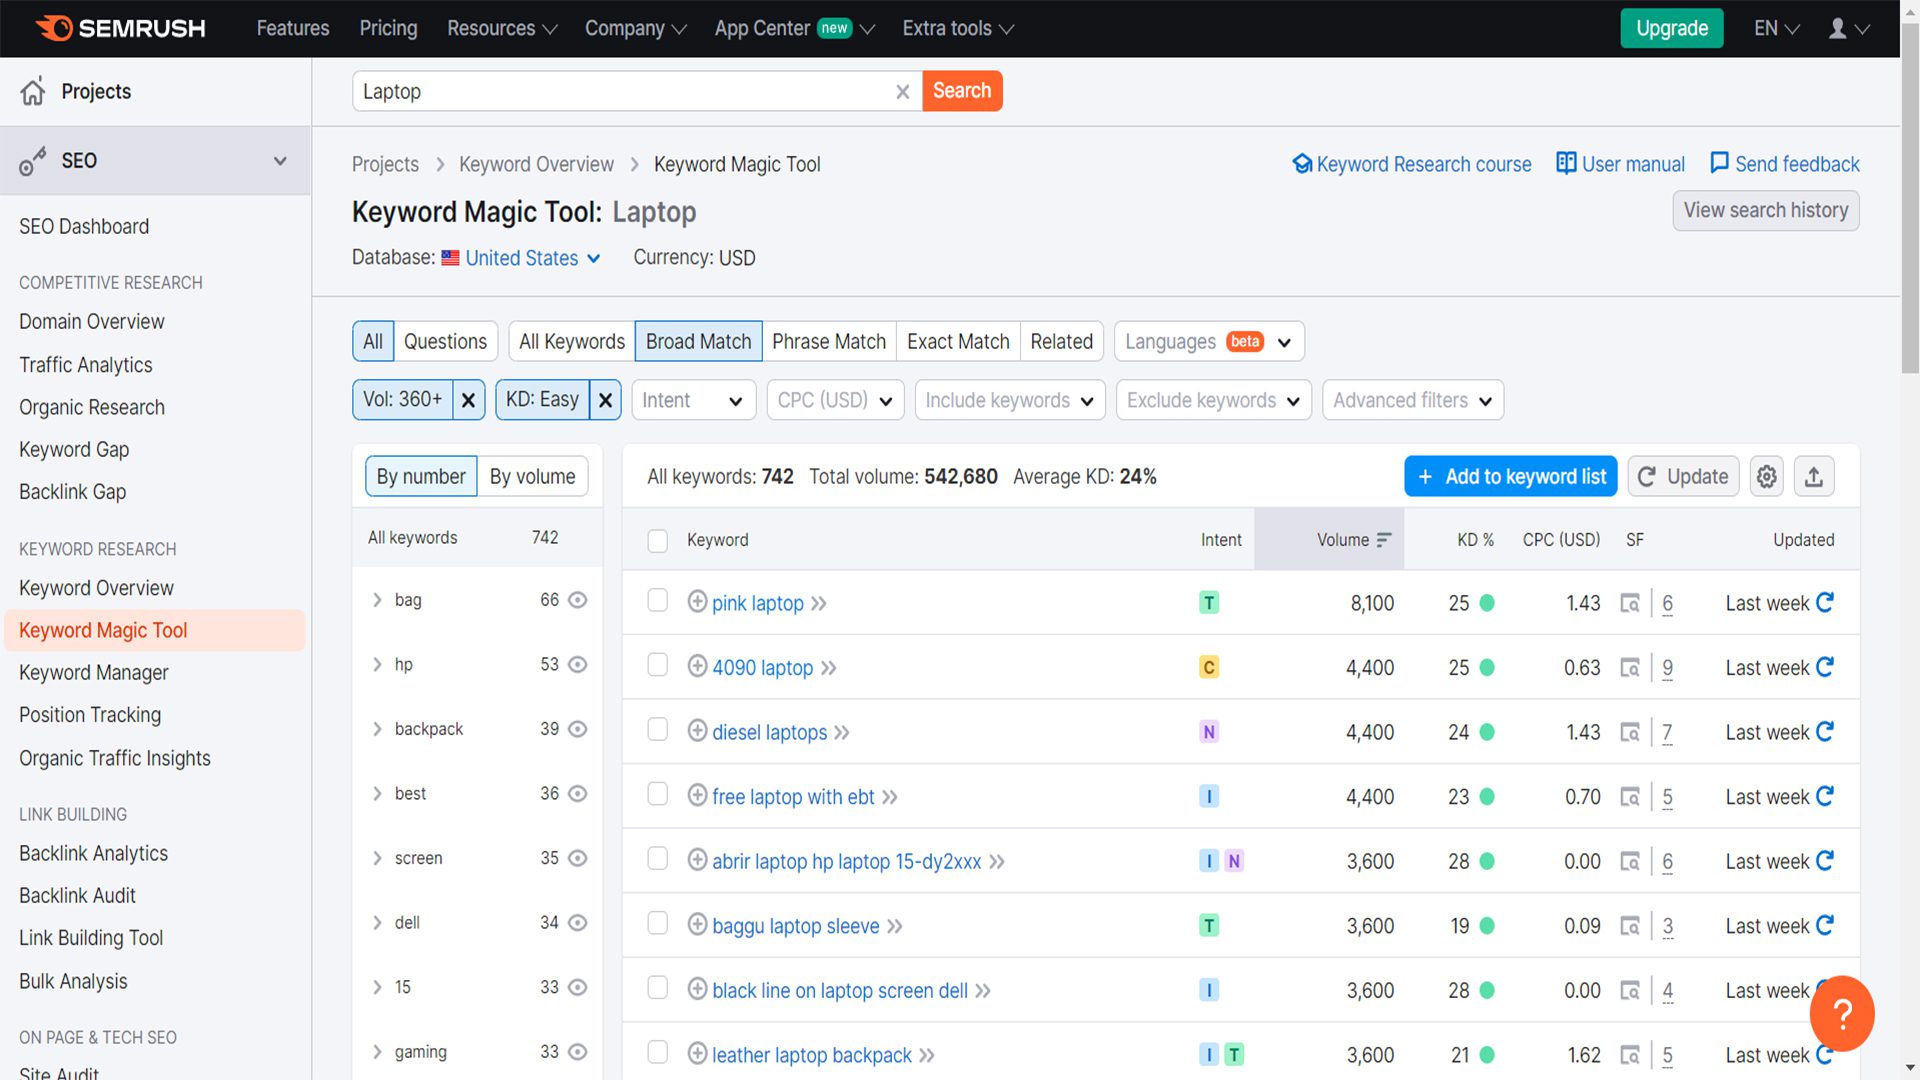The height and width of the screenshot is (1080, 1920).
Task: Click the export upload icon
Action: point(1814,477)
